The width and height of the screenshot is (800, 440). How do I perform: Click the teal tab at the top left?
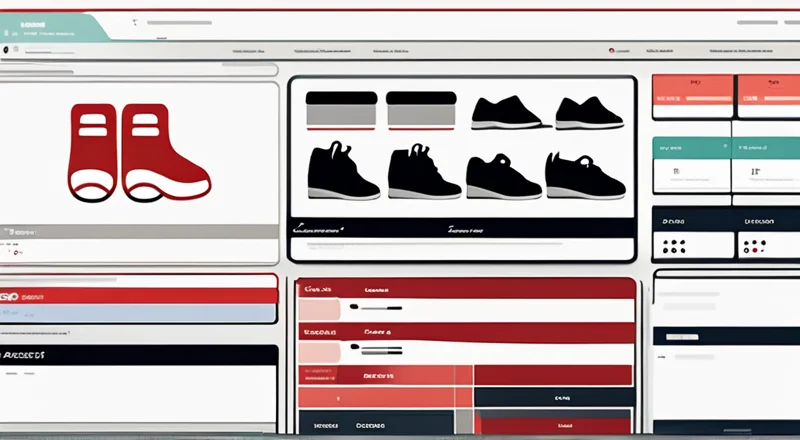click(x=58, y=27)
